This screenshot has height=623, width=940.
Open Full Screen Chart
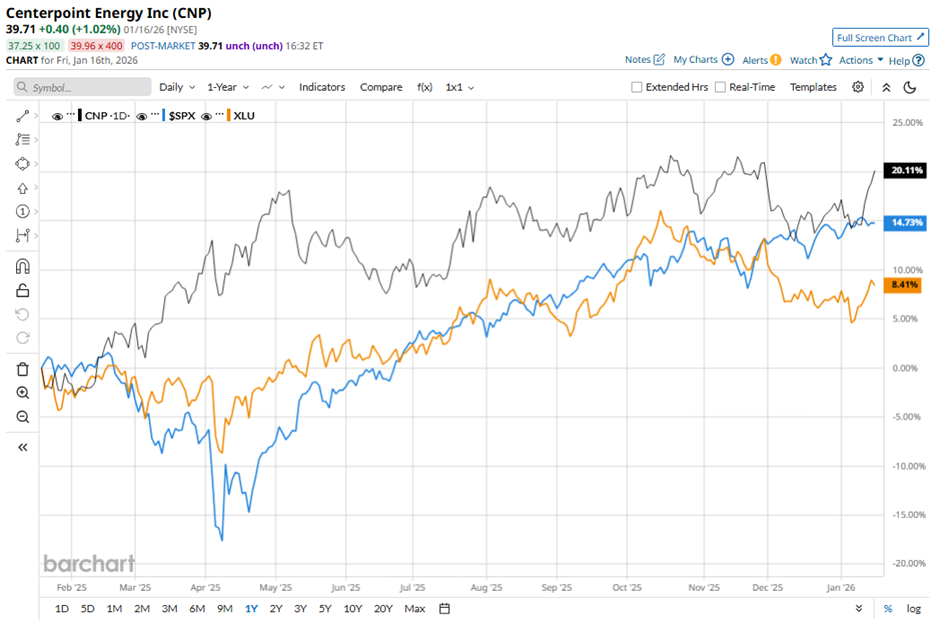pyautogui.click(x=880, y=37)
